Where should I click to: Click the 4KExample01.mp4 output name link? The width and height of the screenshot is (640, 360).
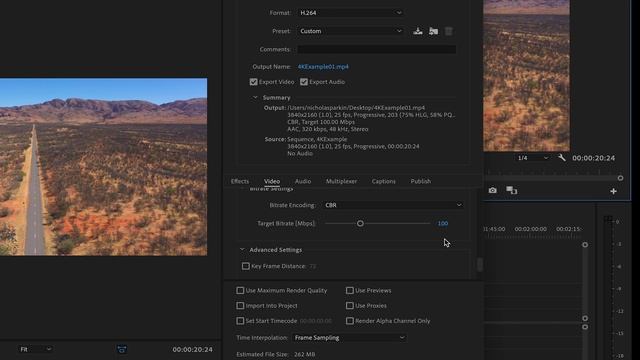point(323,67)
